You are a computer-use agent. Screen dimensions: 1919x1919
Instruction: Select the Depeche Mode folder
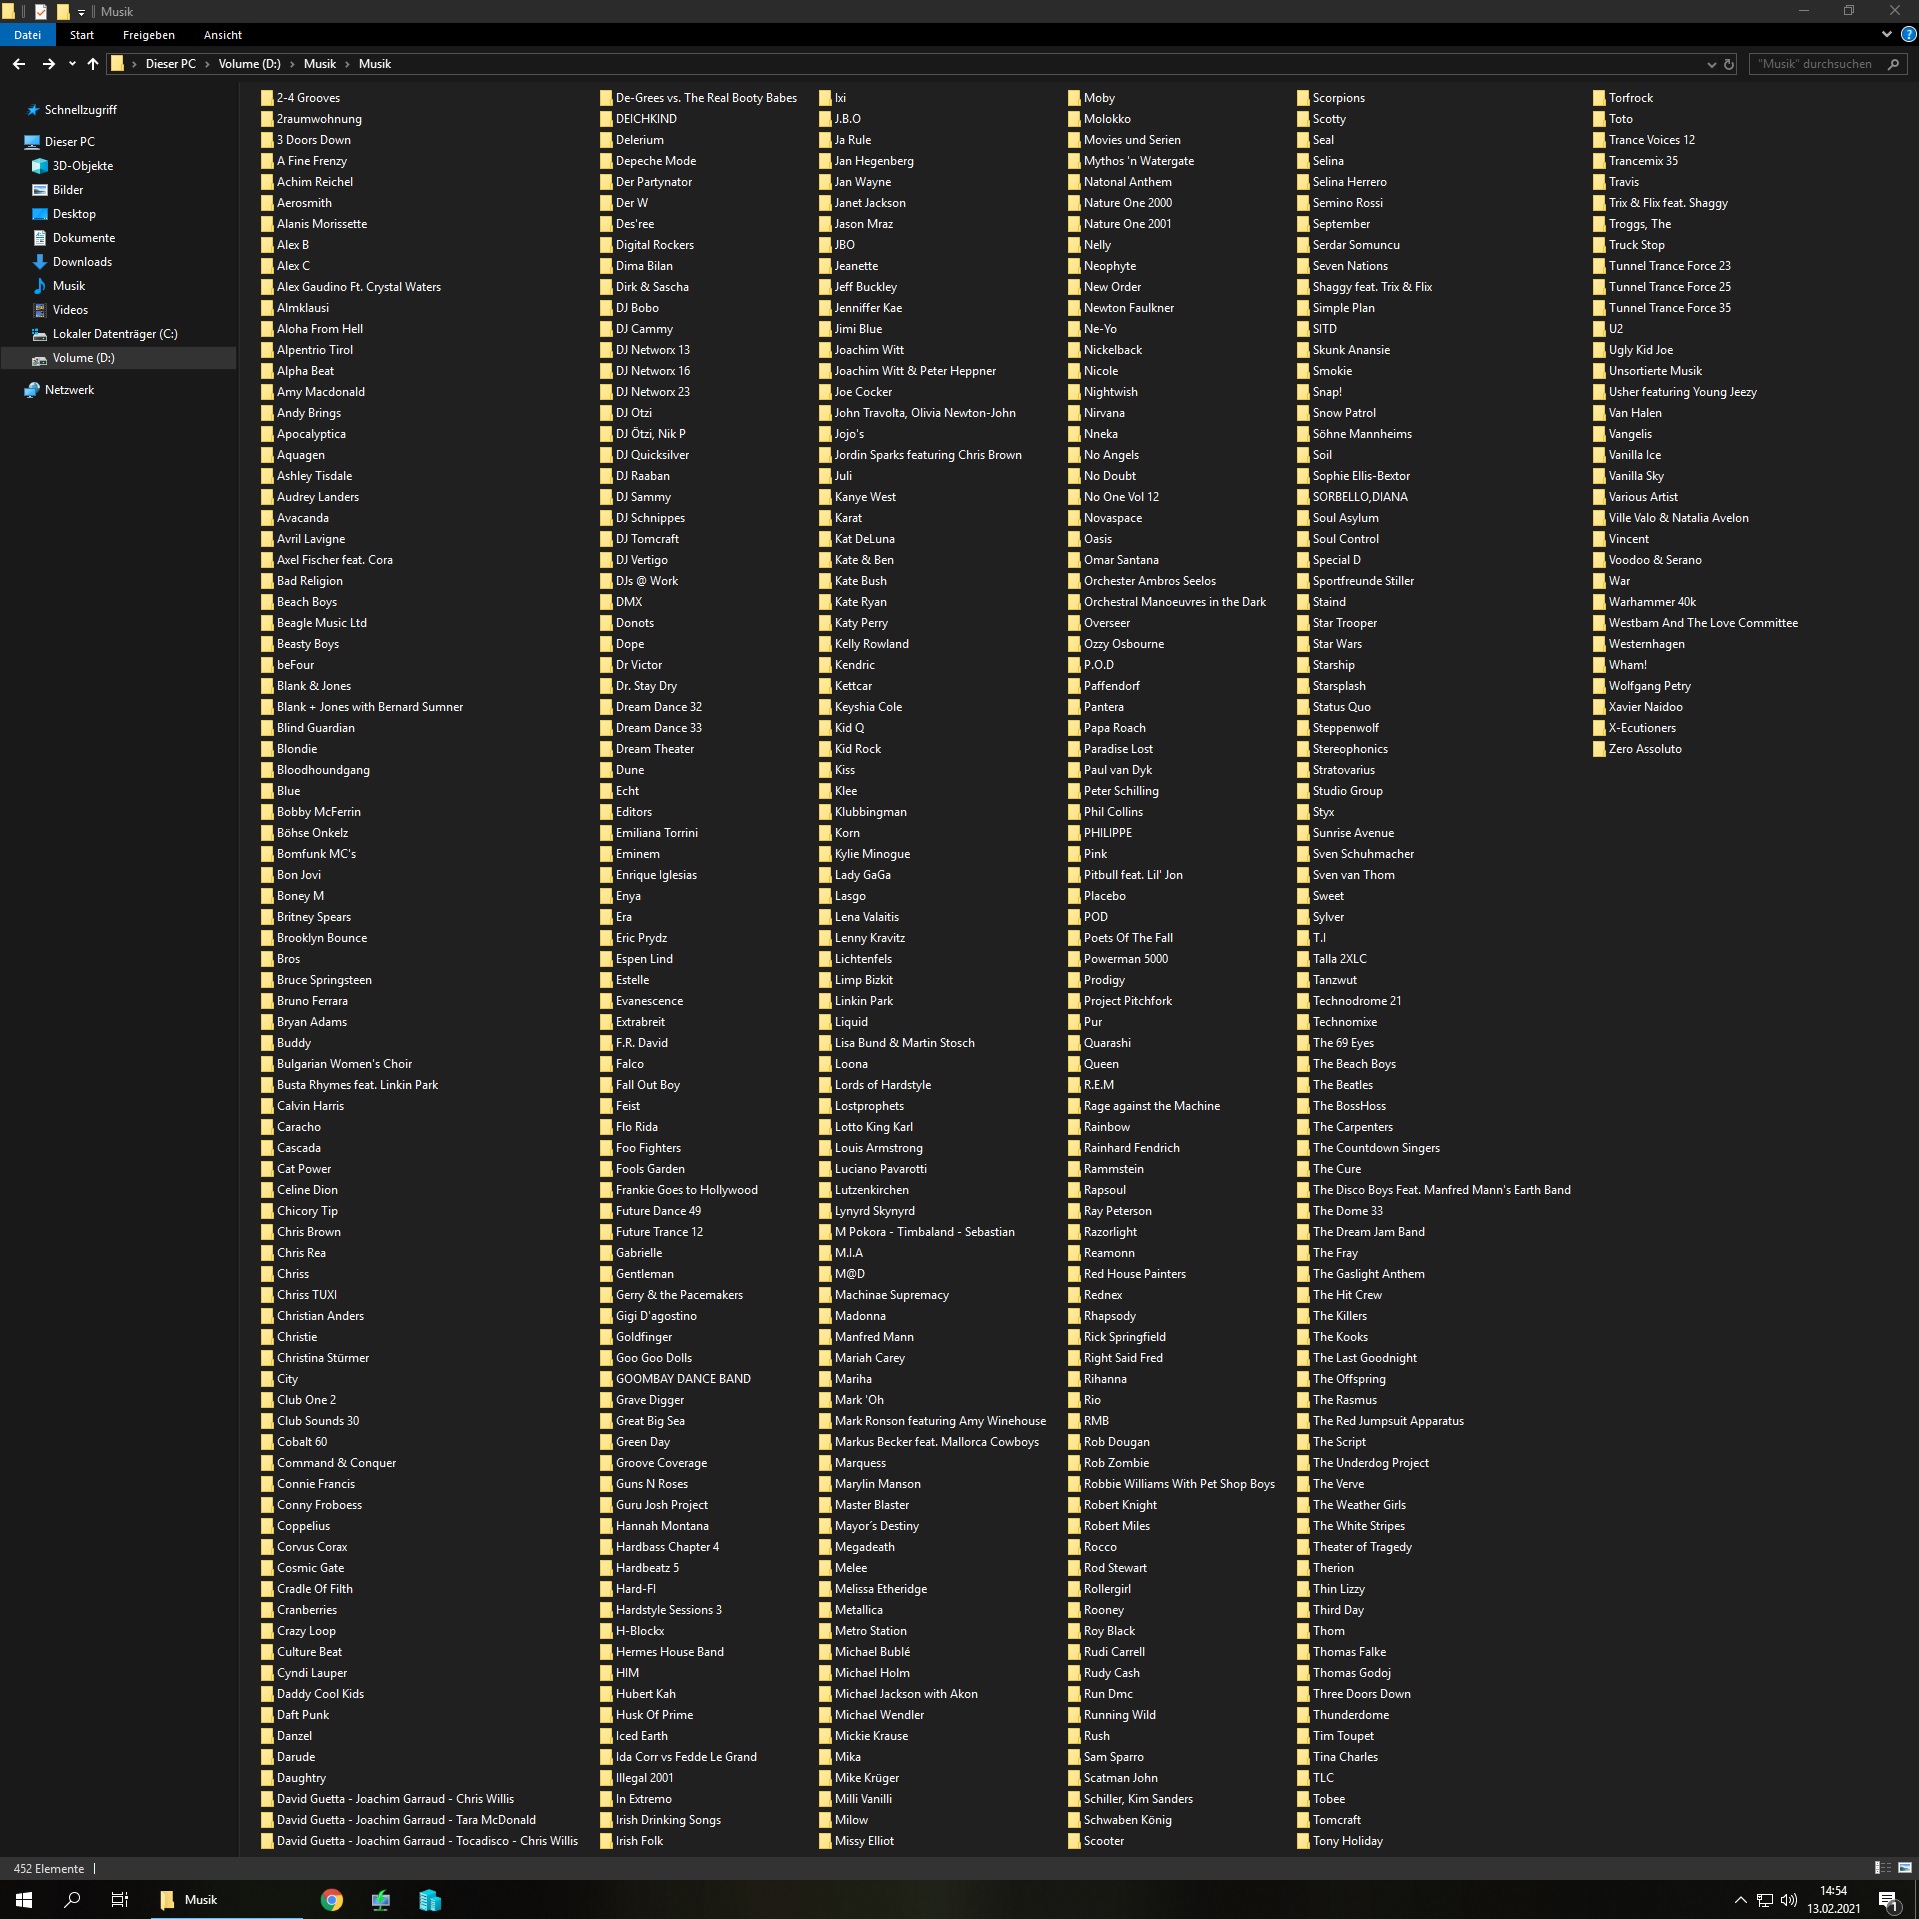coord(648,161)
